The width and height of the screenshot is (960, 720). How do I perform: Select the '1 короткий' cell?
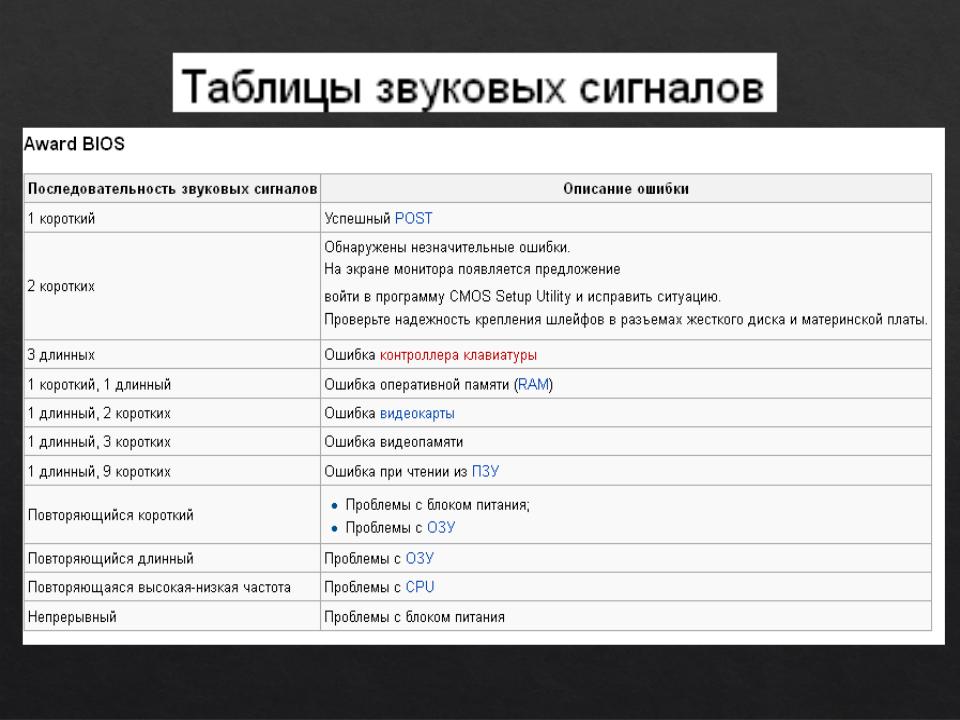tap(172, 219)
